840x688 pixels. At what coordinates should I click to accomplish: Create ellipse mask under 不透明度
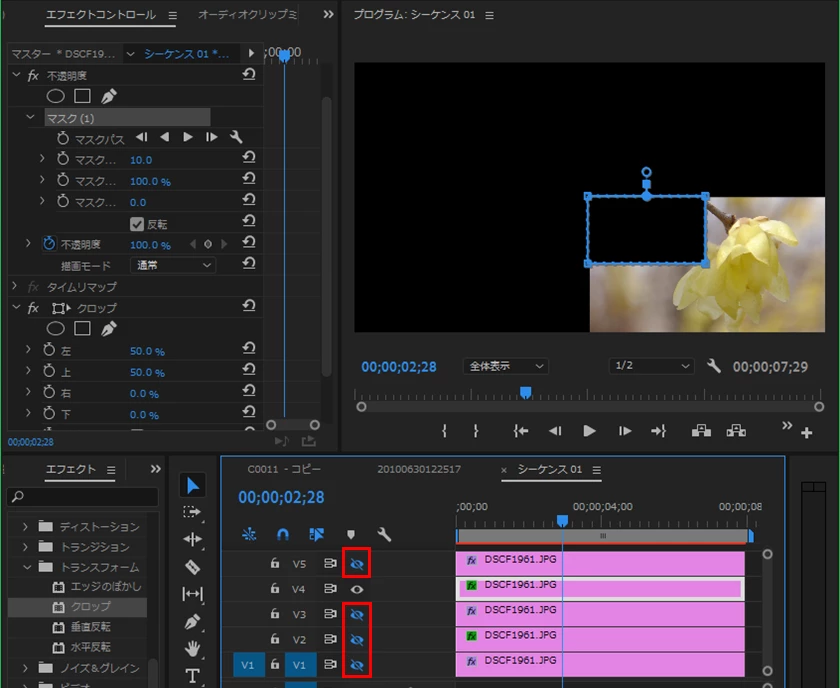[x=55, y=96]
